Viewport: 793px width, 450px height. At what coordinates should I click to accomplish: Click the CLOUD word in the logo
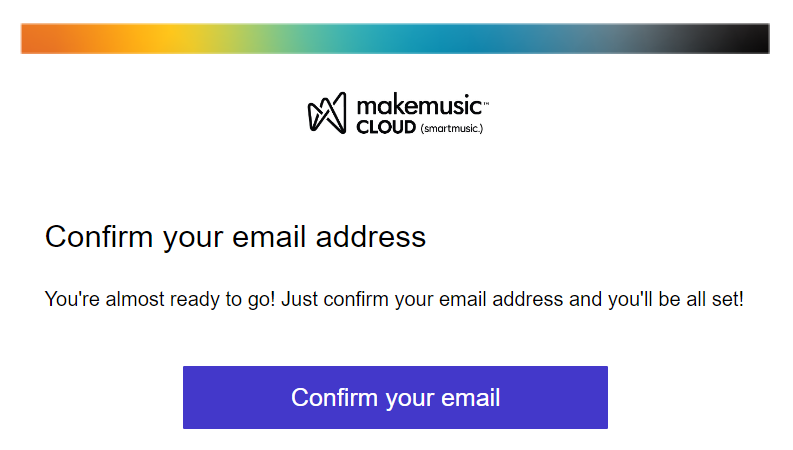(x=386, y=127)
